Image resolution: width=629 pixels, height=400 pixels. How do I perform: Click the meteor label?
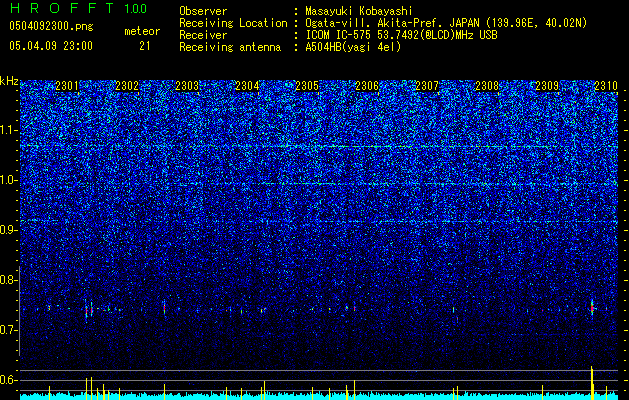tap(142, 31)
